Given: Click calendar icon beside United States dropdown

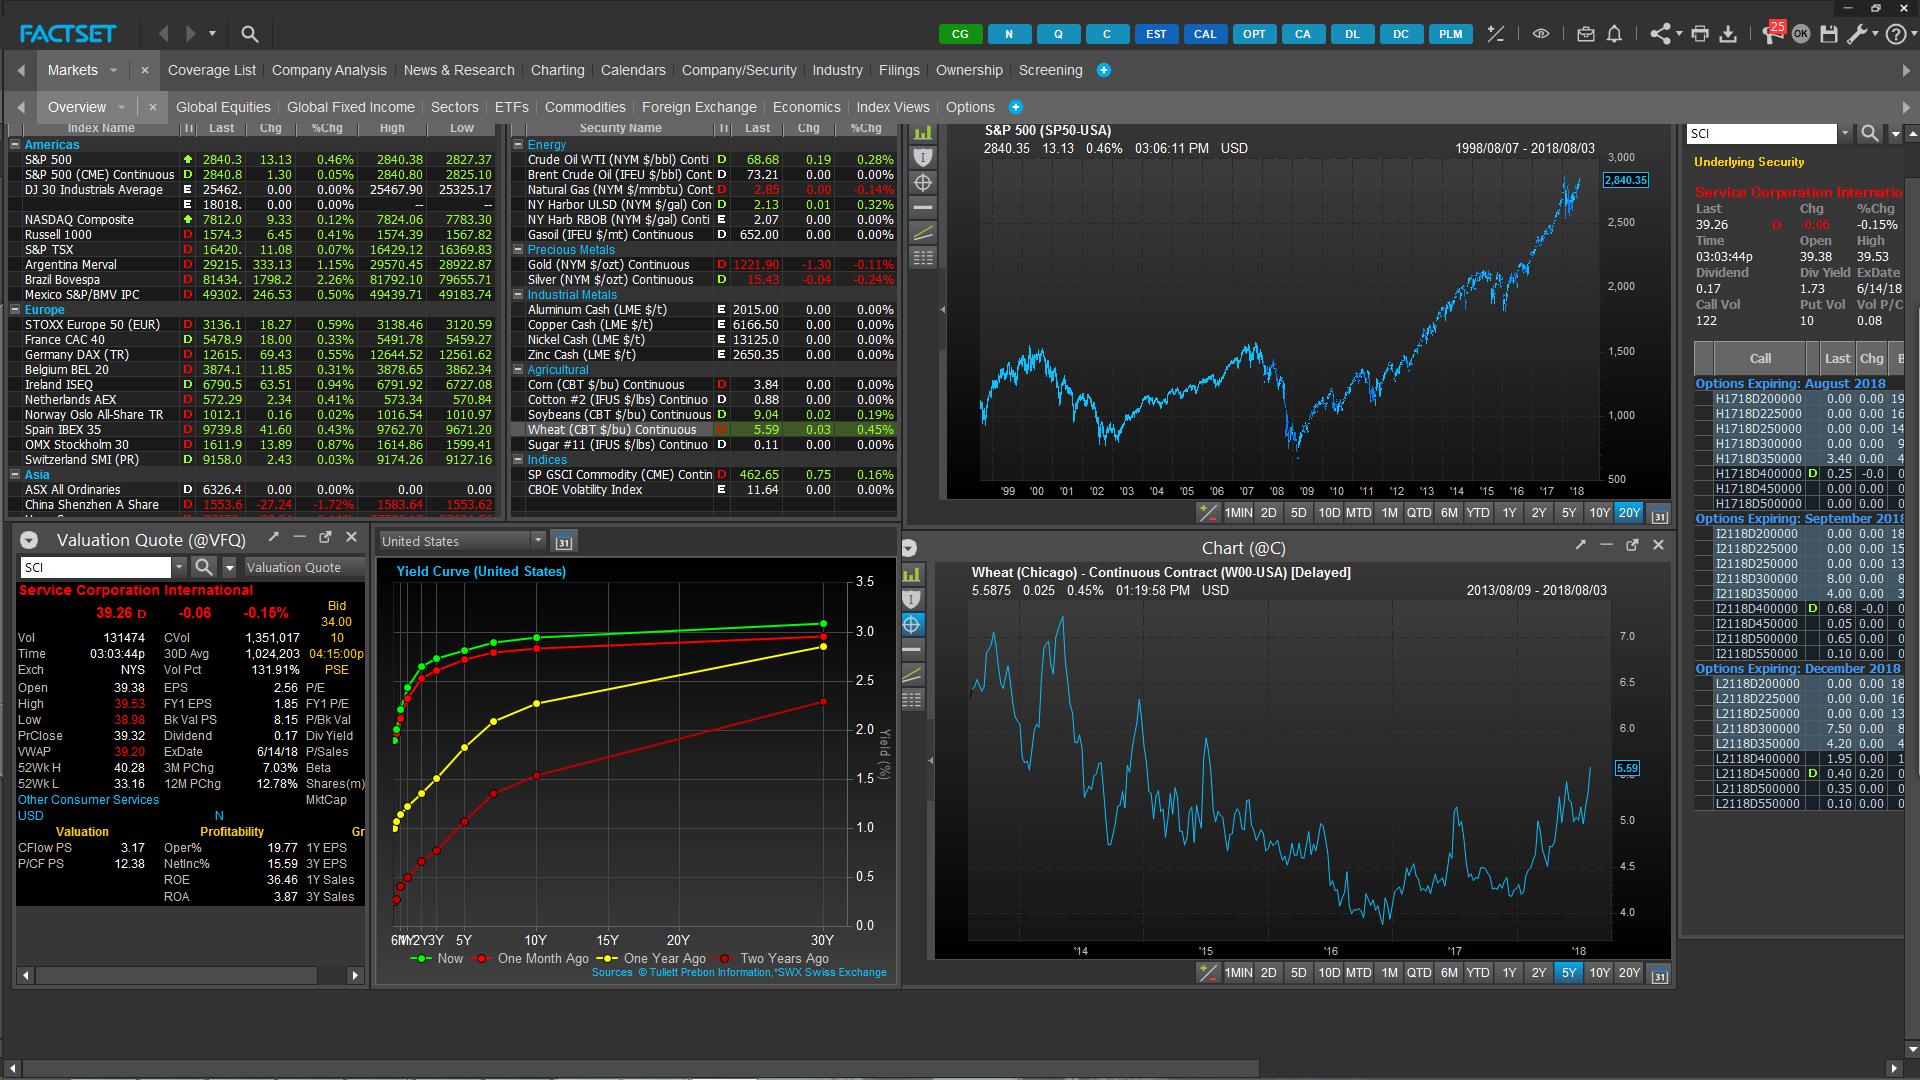Looking at the screenshot, I should [x=564, y=541].
